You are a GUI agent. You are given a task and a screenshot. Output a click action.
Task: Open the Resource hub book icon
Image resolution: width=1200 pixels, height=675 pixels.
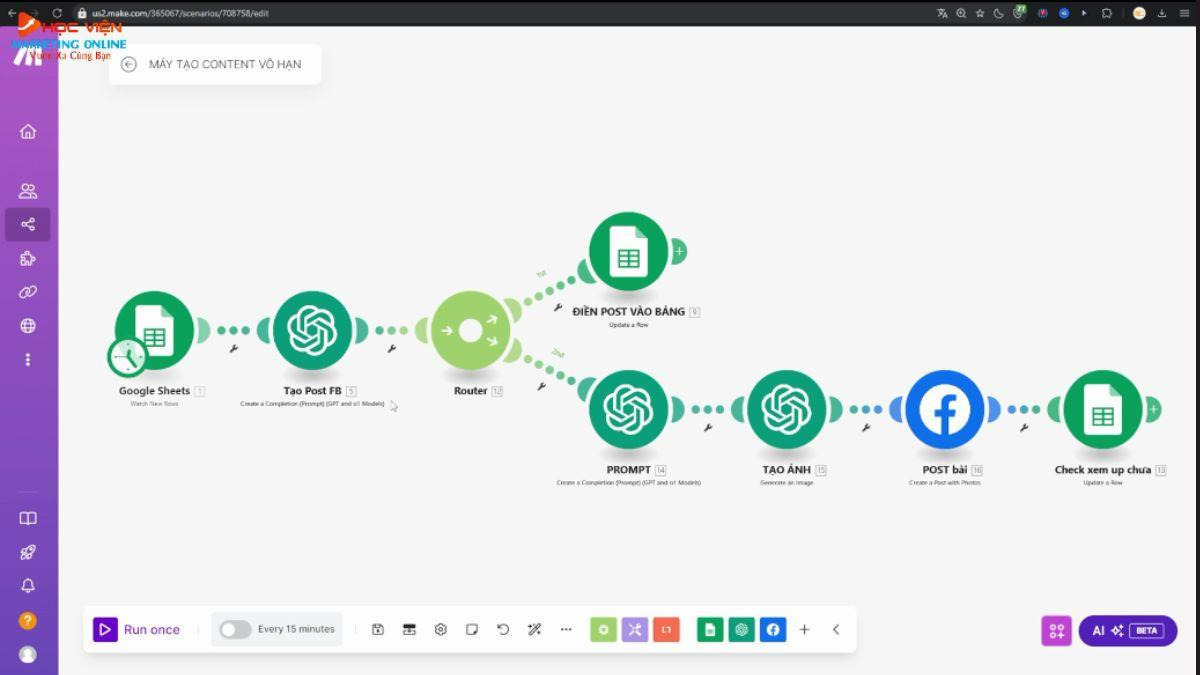[x=28, y=518]
